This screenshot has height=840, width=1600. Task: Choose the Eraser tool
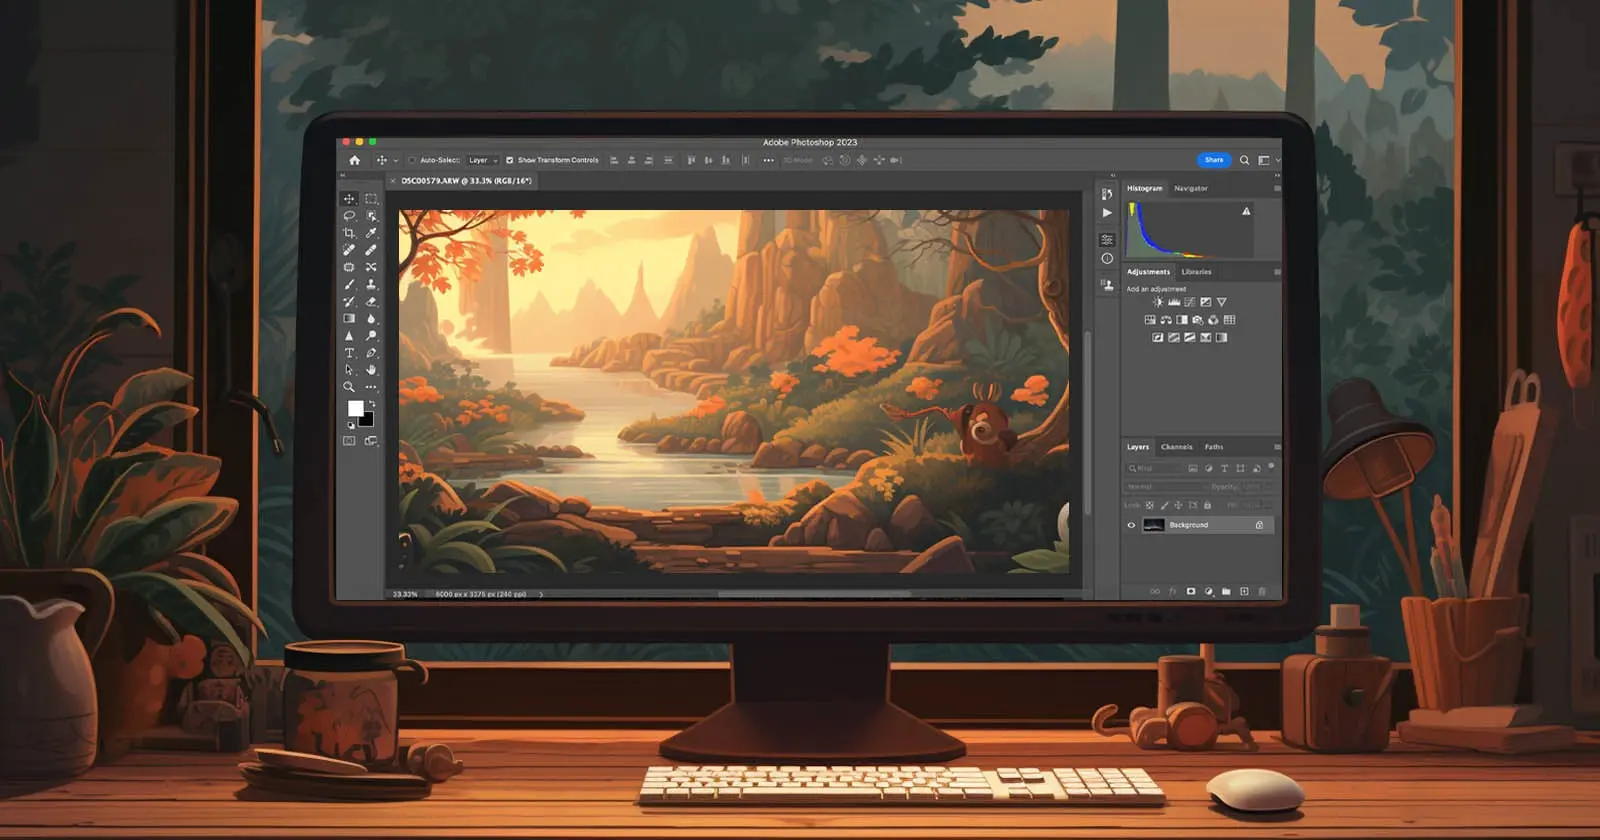point(371,302)
